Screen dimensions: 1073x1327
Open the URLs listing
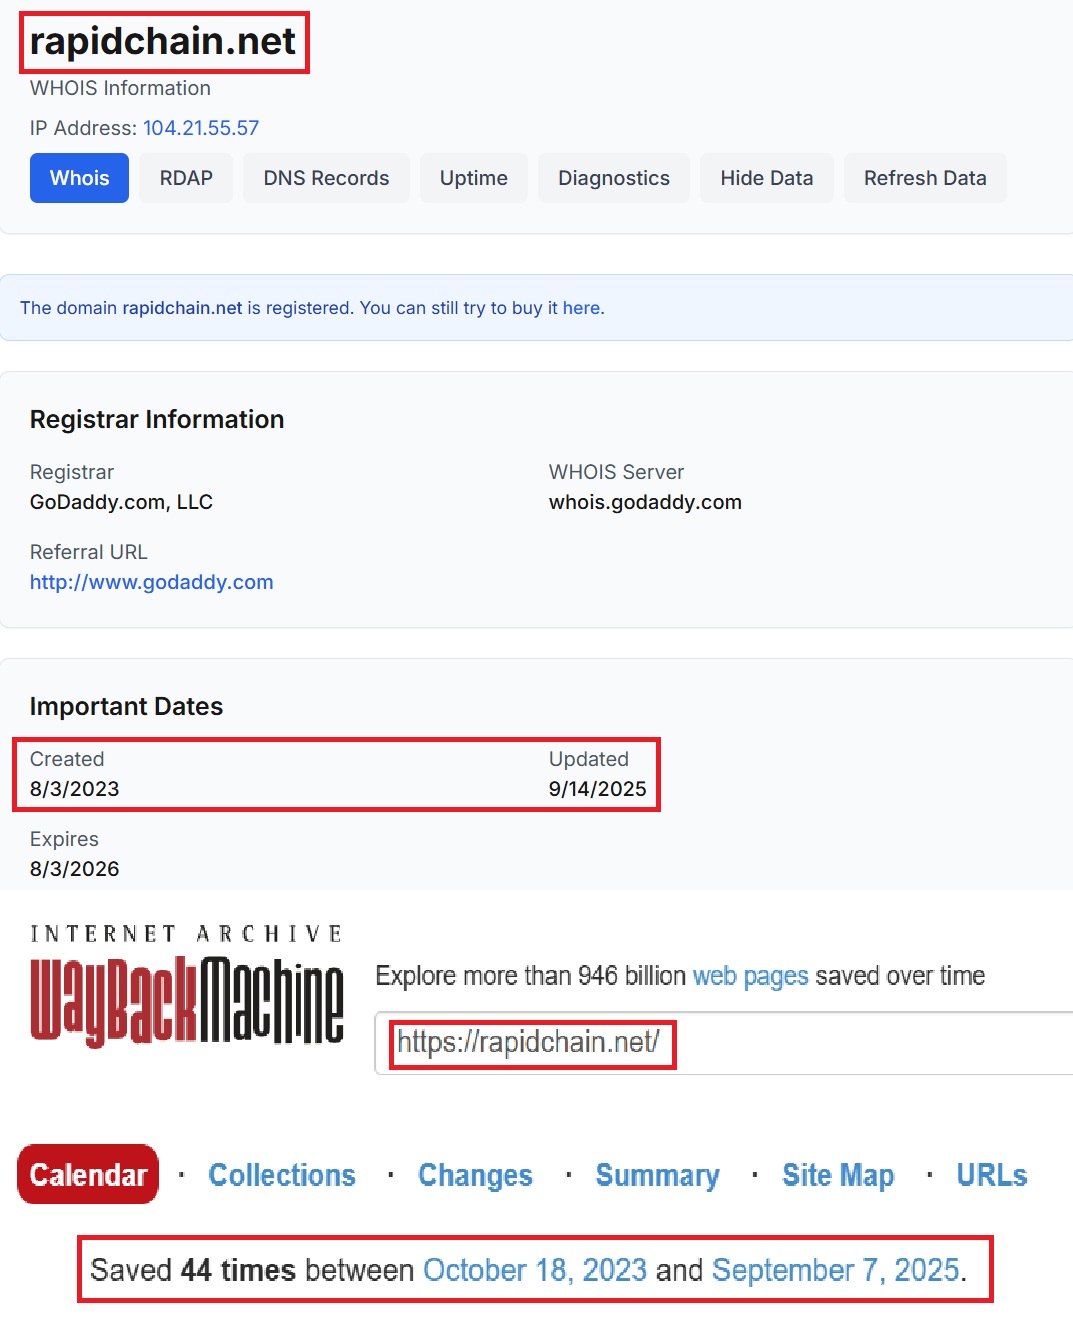click(991, 1175)
